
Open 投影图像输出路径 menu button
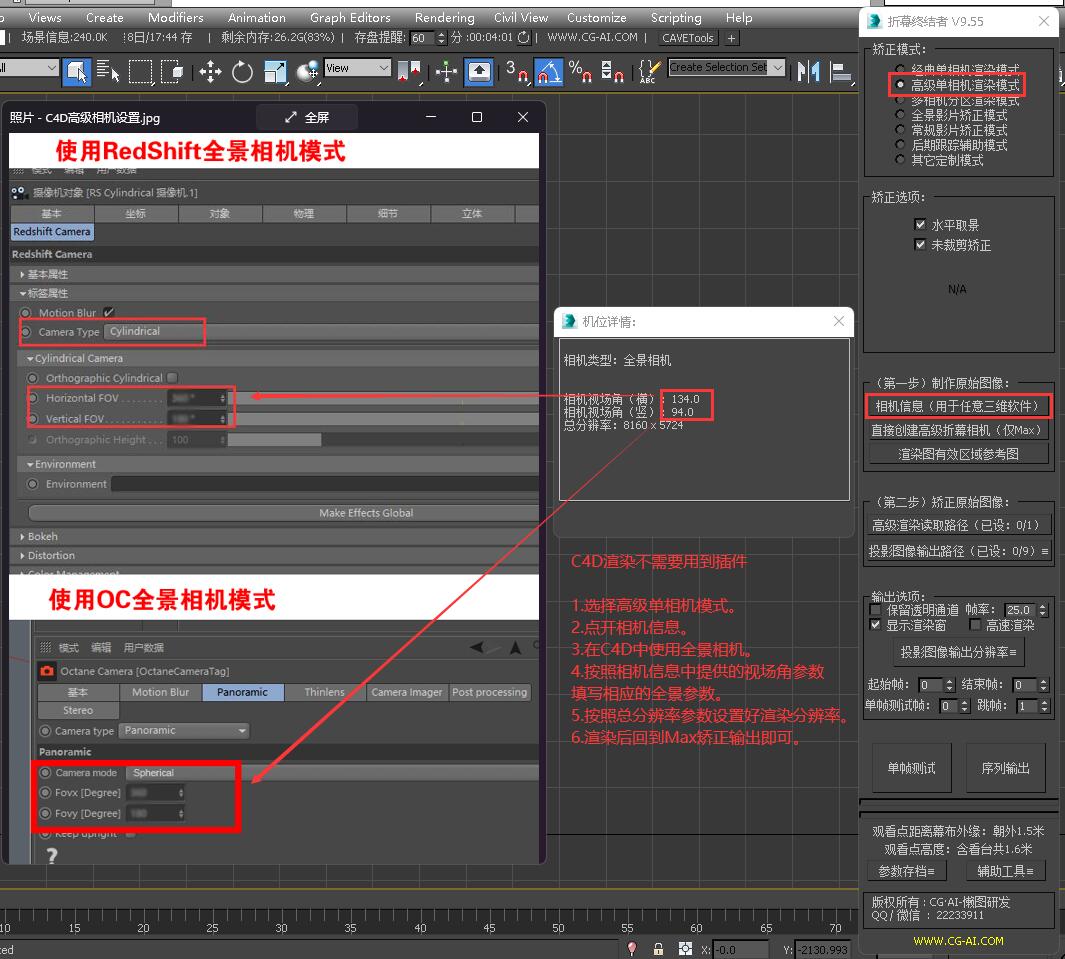(x=958, y=551)
